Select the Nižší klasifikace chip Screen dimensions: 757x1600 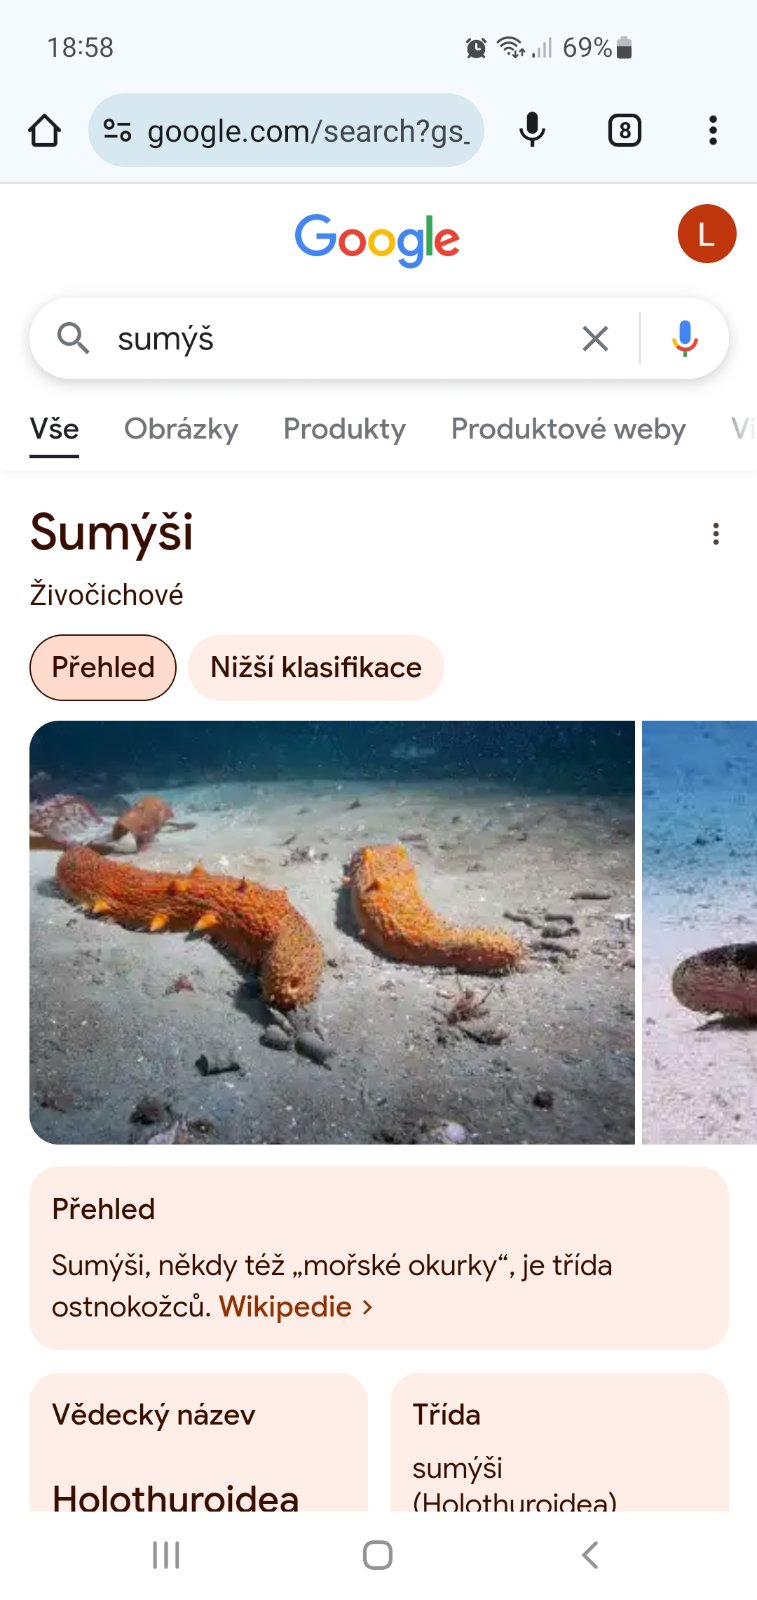tap(316, 667)
